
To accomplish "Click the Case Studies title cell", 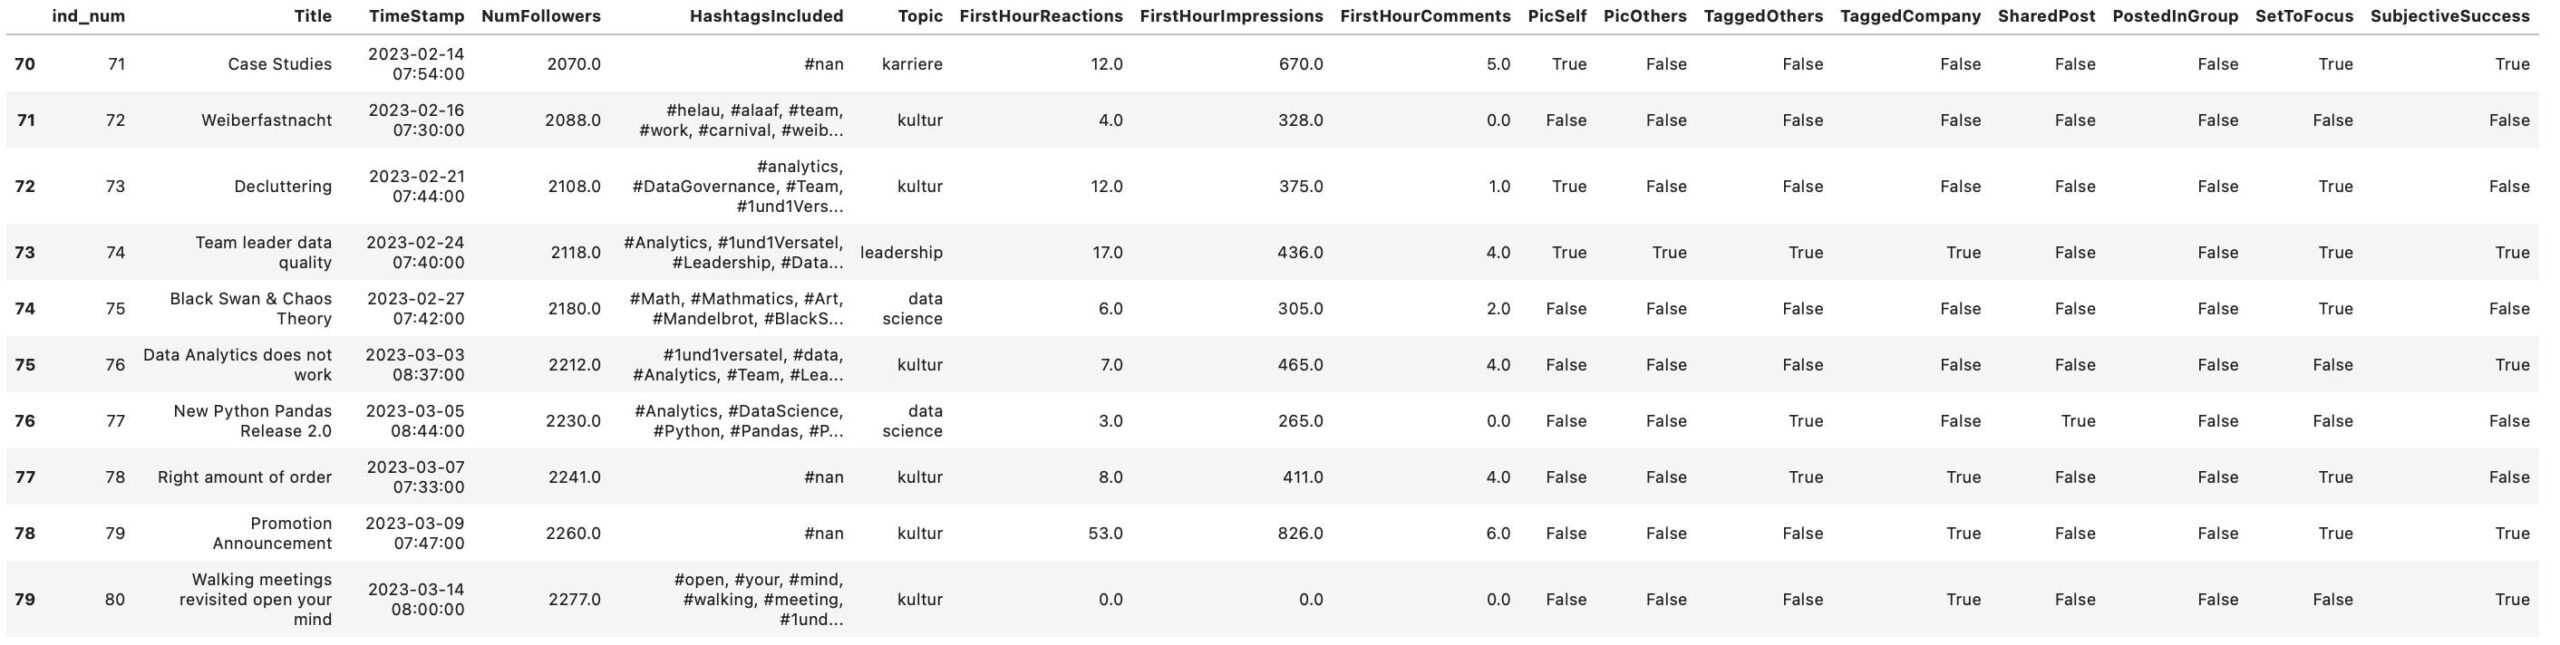I will click(279, 64).
